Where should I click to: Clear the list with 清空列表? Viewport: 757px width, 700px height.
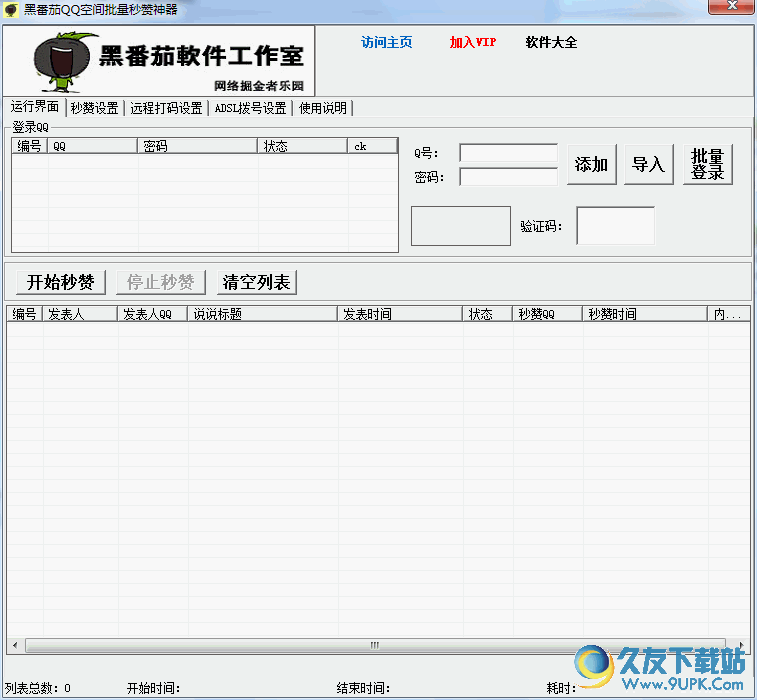pos(256,282)
